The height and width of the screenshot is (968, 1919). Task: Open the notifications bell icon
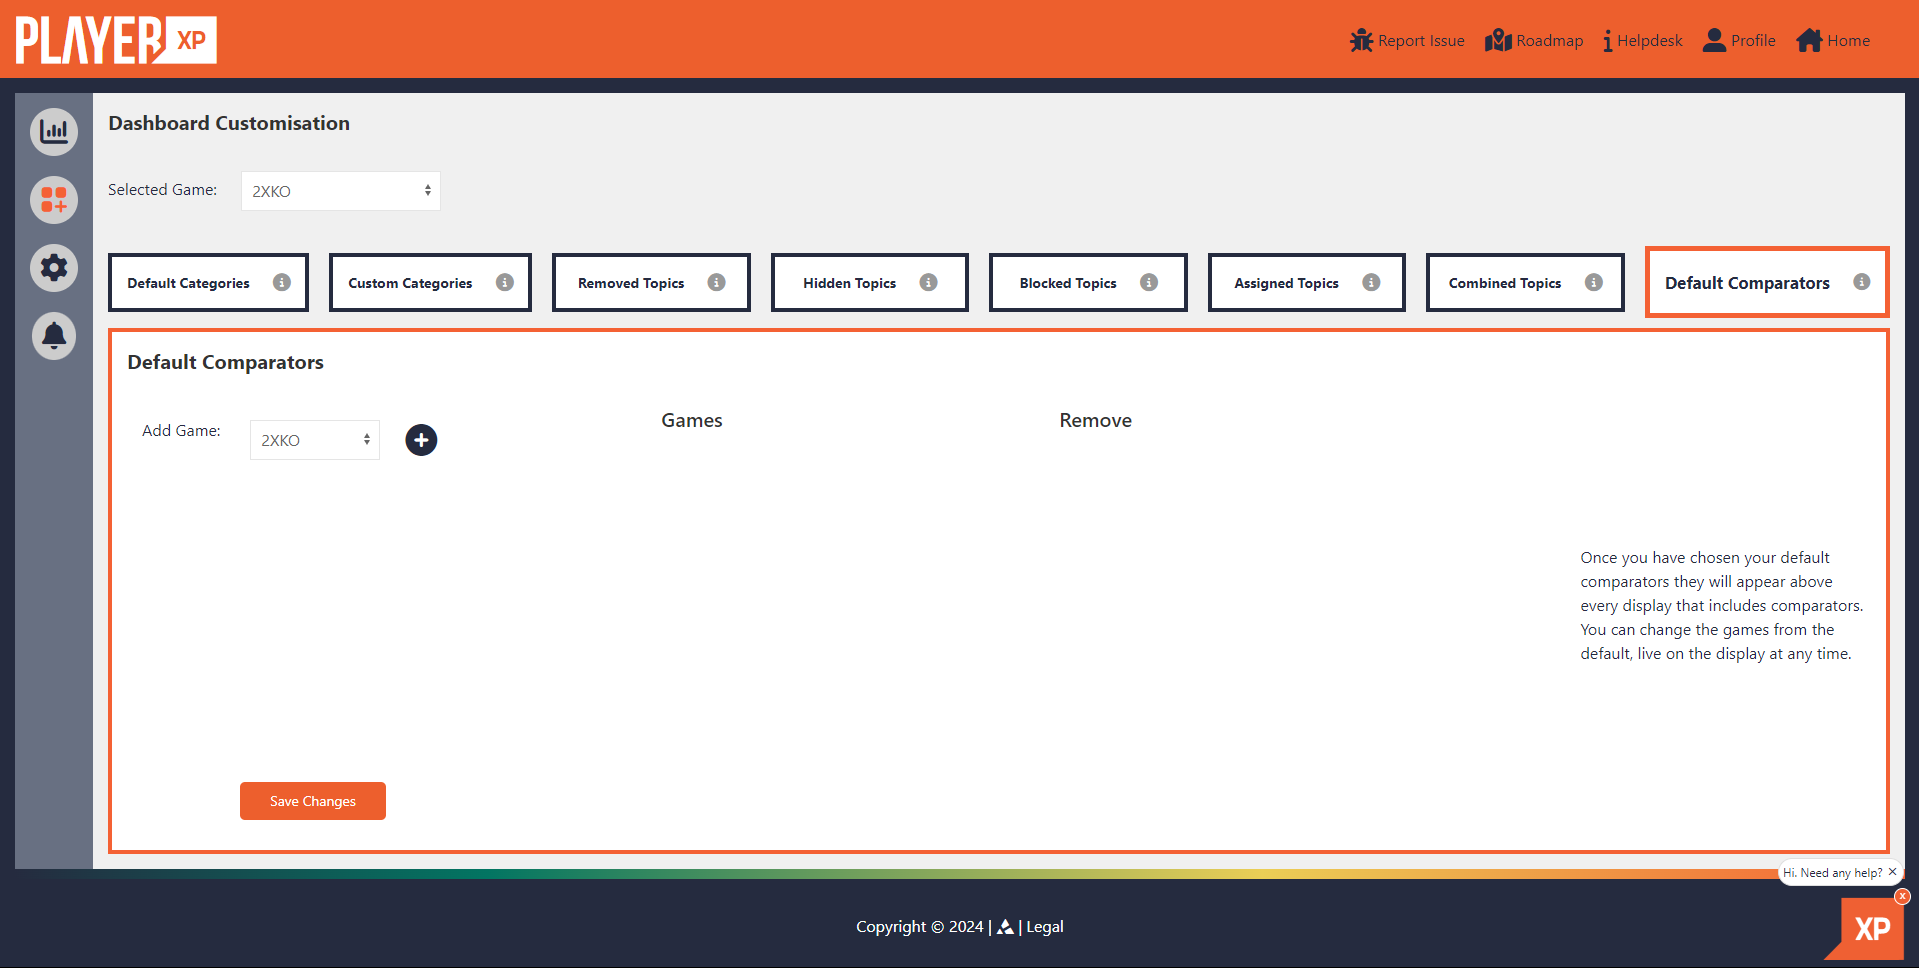(54, 335)
